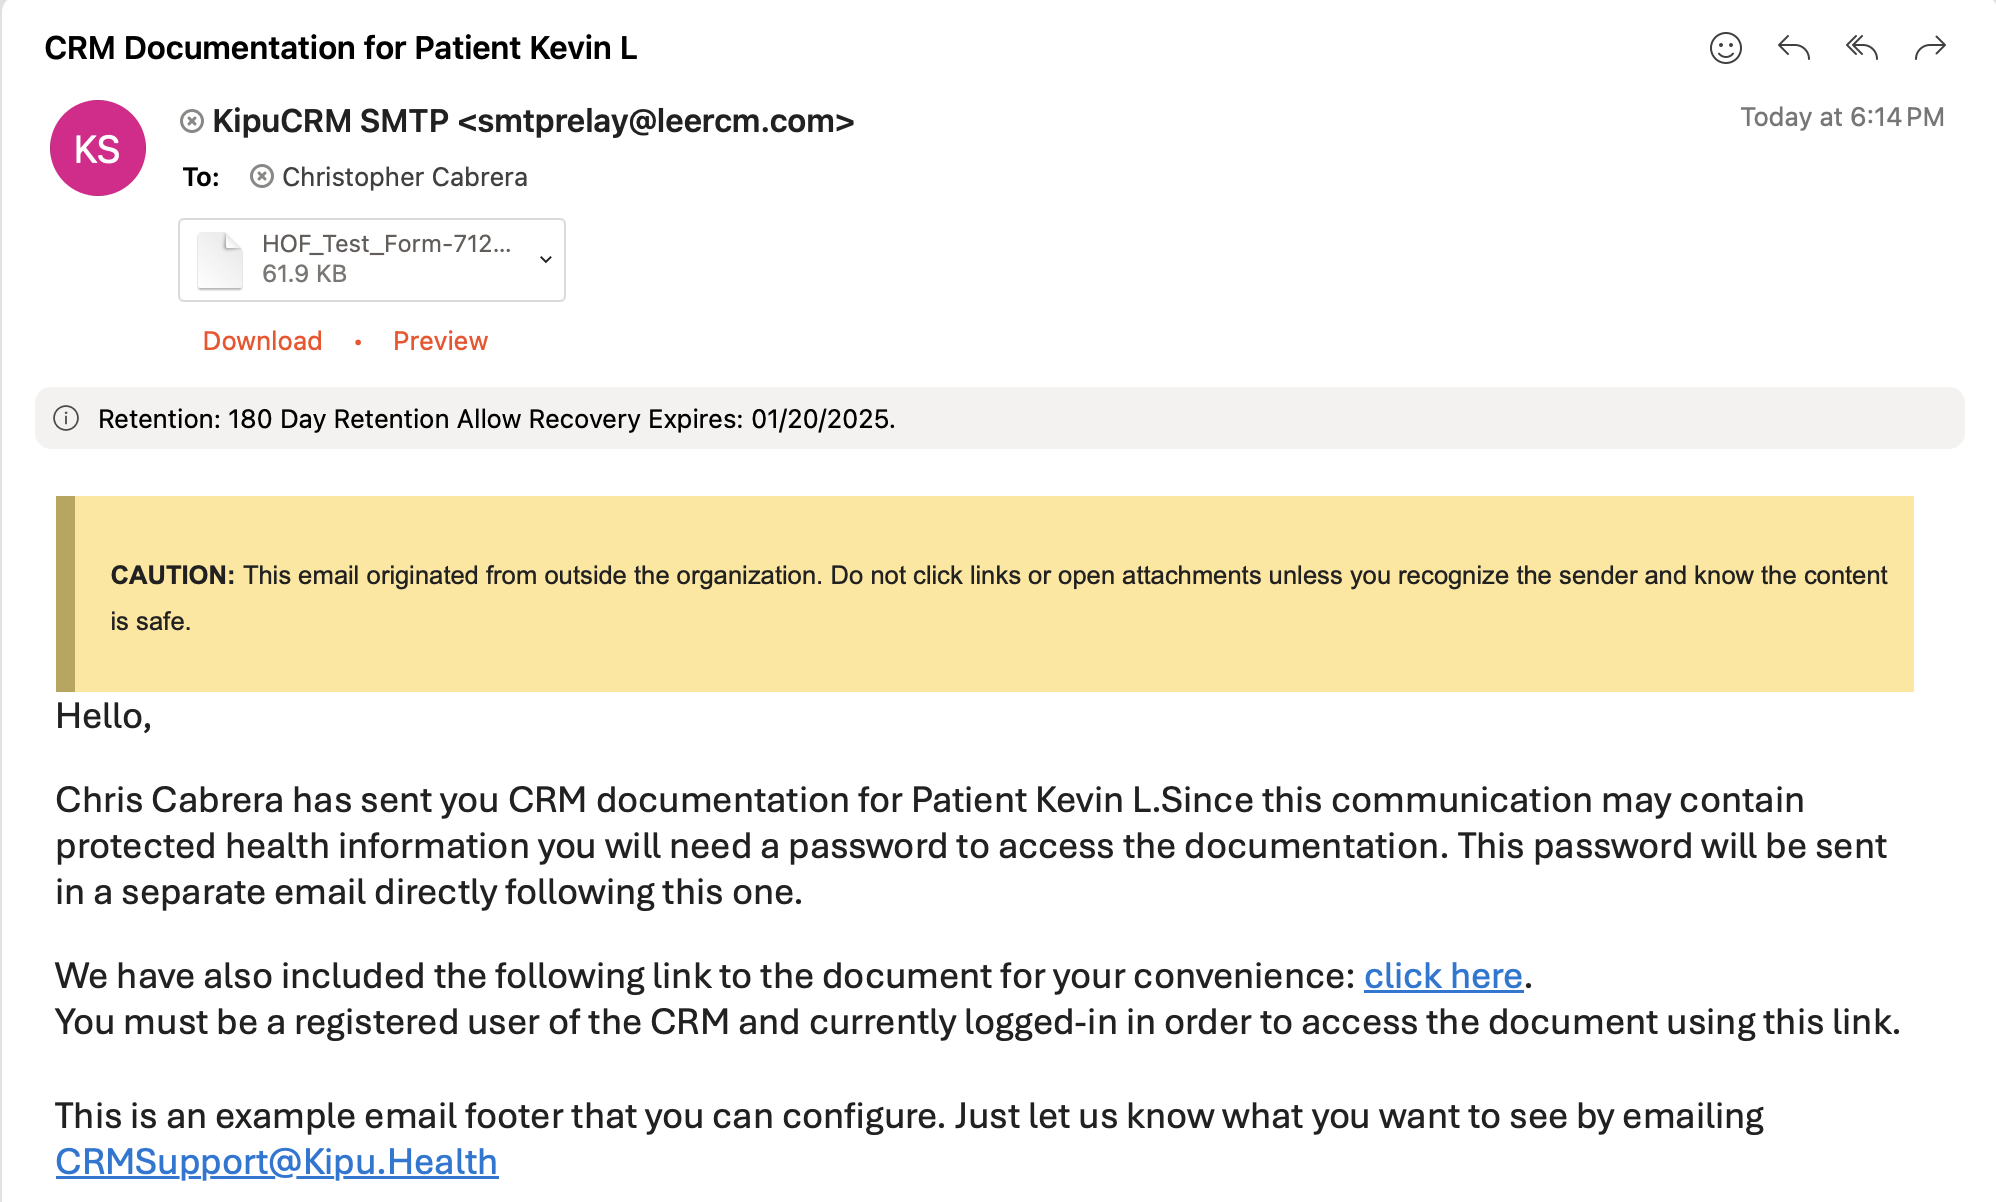Click the retention info circle icon

click(66, 418)
